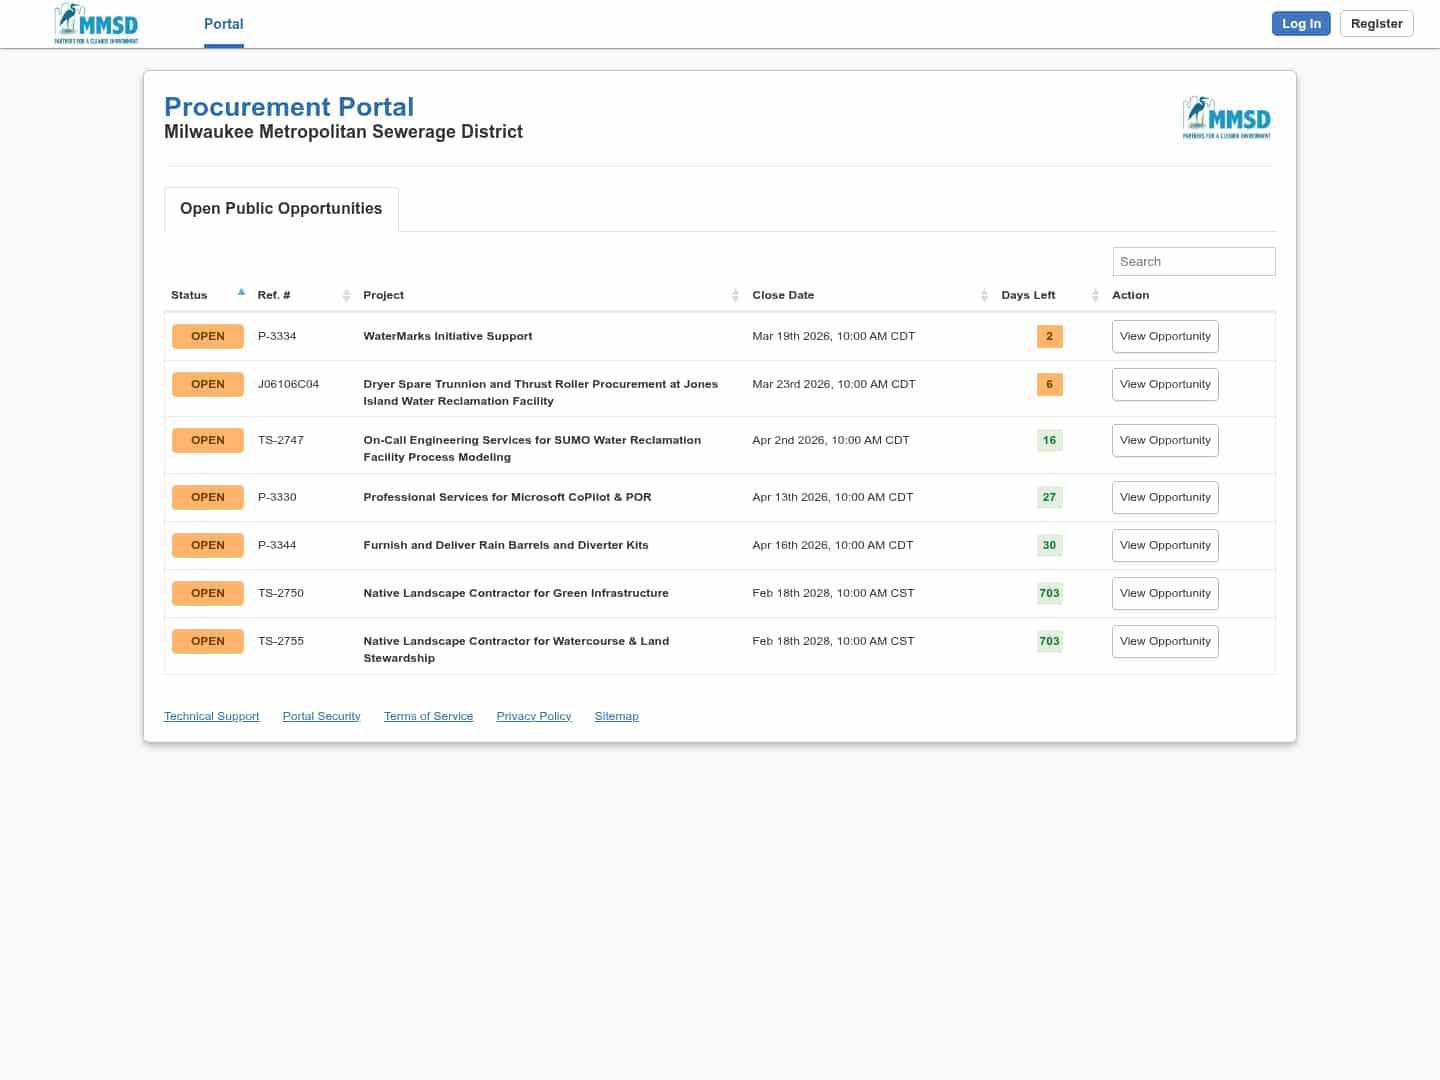View Opportunity for WaterMarks Initiative Support
This screenshot has height=1080, width=1440.
click(1165, 337)
